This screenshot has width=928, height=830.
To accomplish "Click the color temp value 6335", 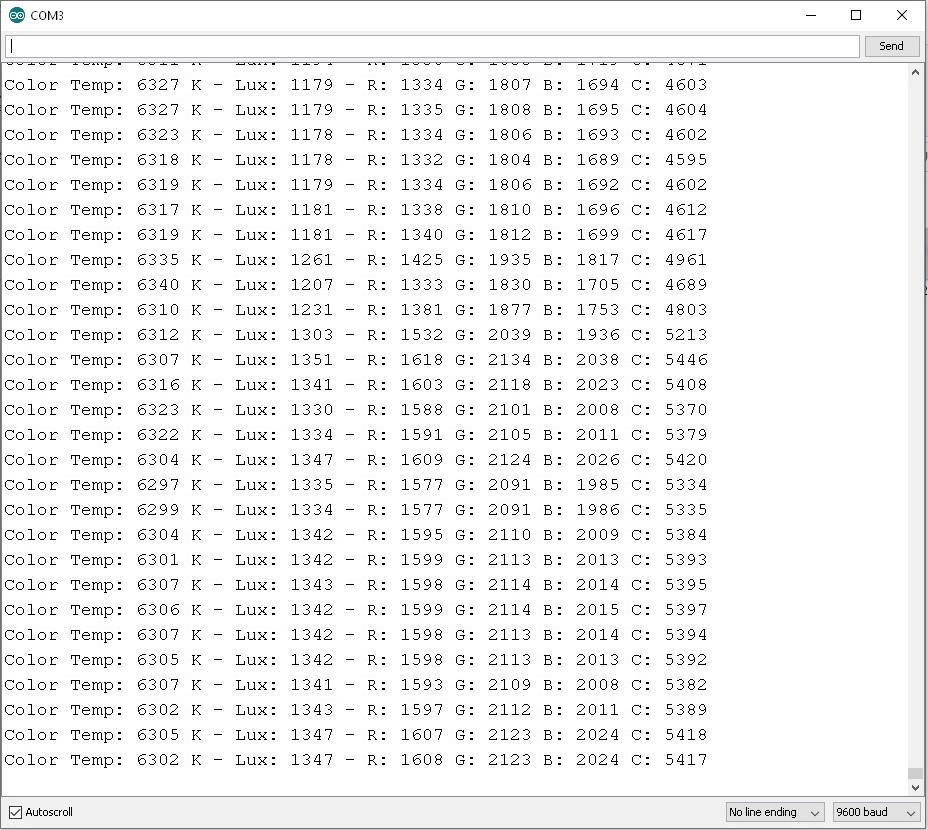I will [158, 260].
